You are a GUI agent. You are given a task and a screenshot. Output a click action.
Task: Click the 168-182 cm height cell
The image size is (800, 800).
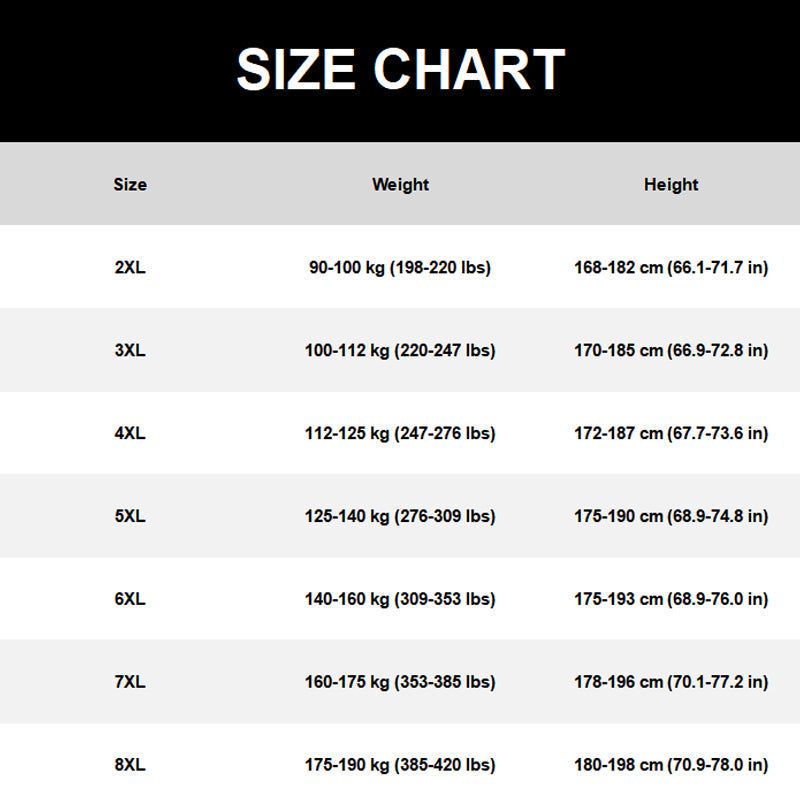pos(671,268)
